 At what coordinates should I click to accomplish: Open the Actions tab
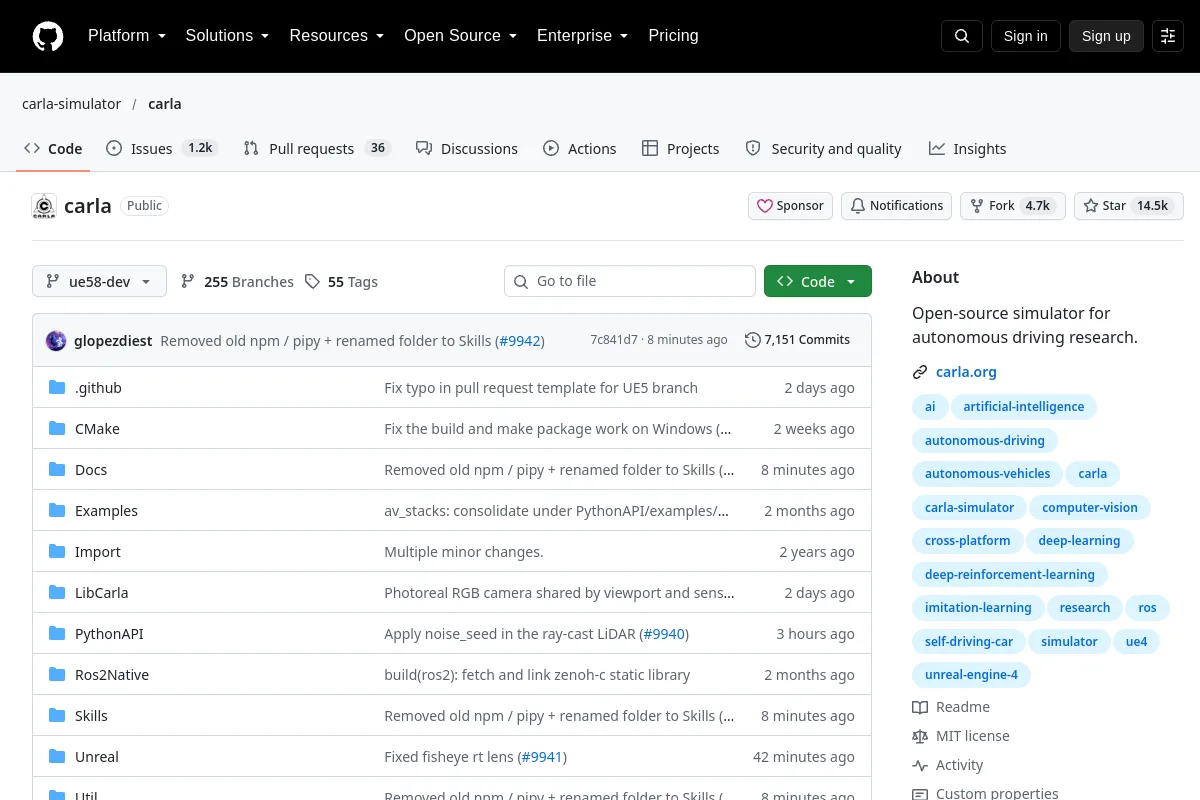click(x=580, y=148)
